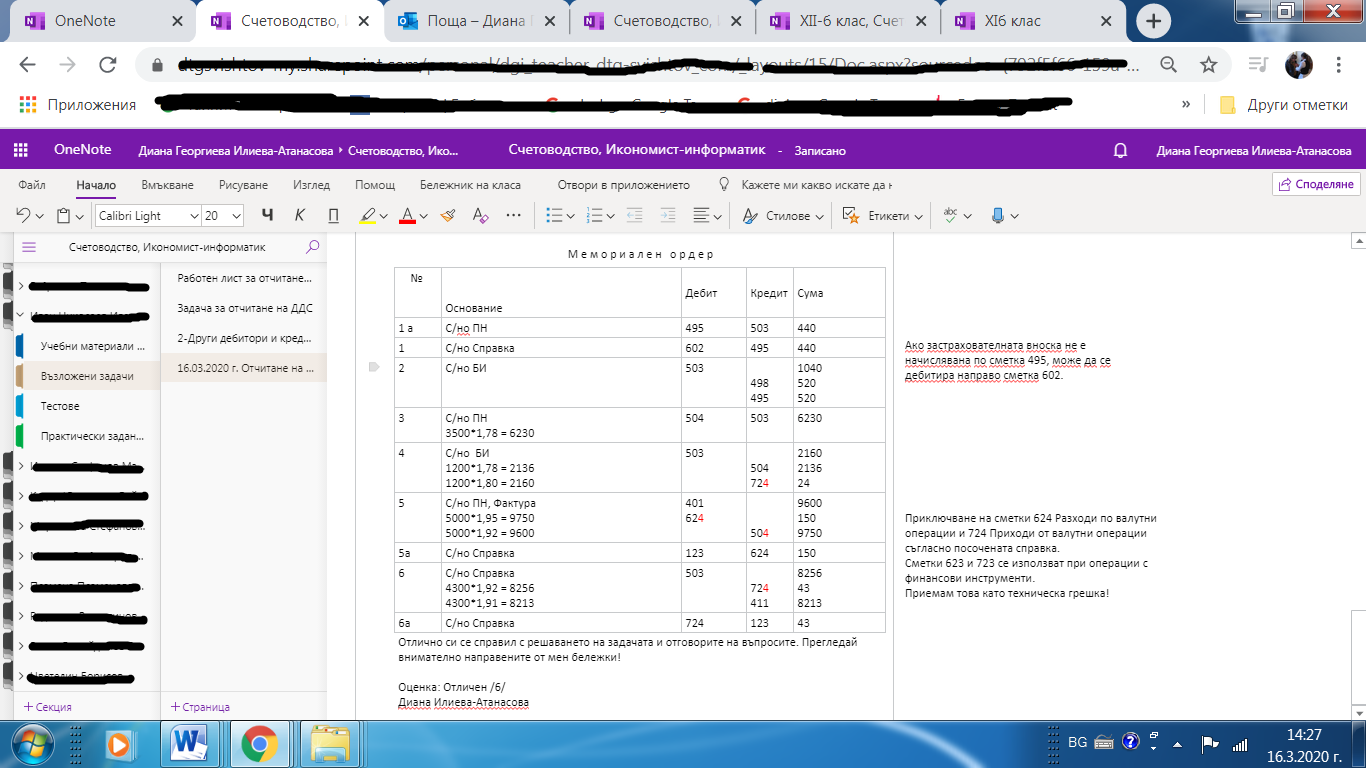Open the OneNote app launcher grid
The height and width of the screenshot is (768, 1366).
pyautogui.click(x=20, y=150)
